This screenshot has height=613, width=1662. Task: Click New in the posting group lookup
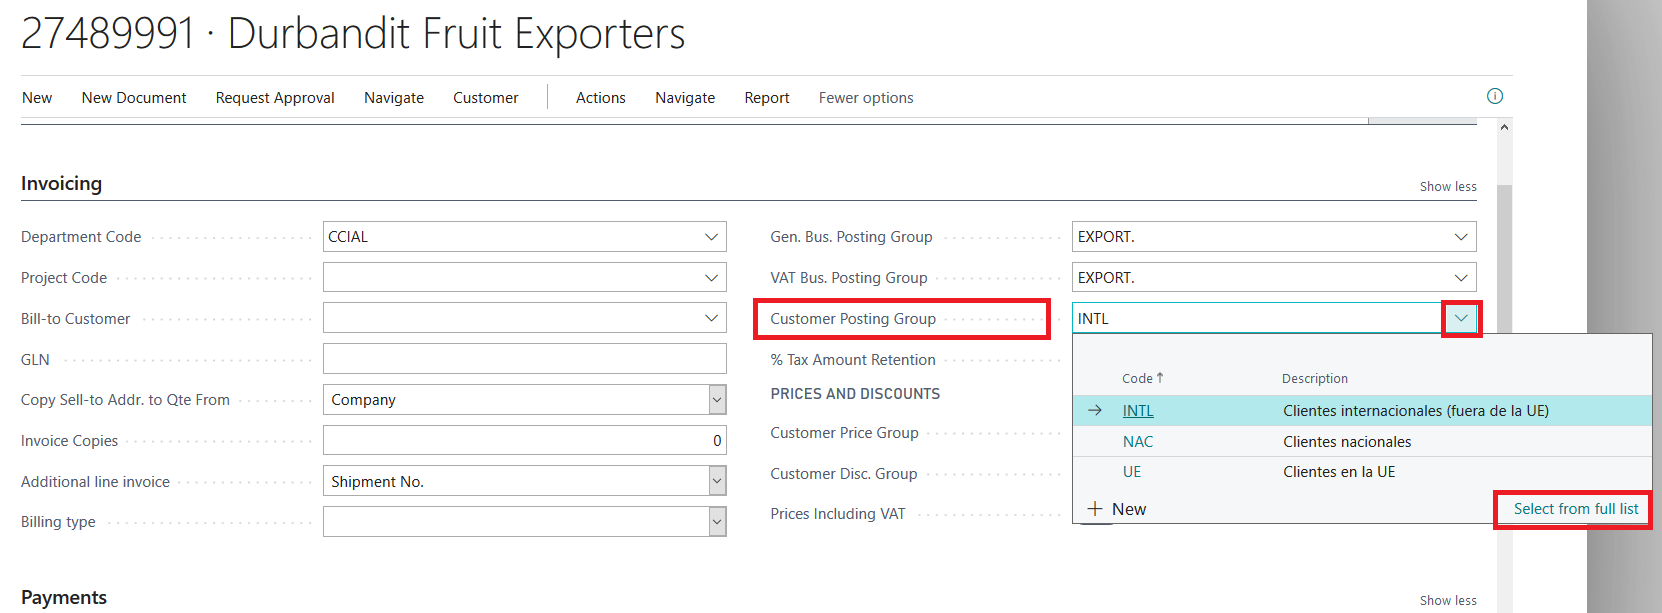click(1129, 509)
